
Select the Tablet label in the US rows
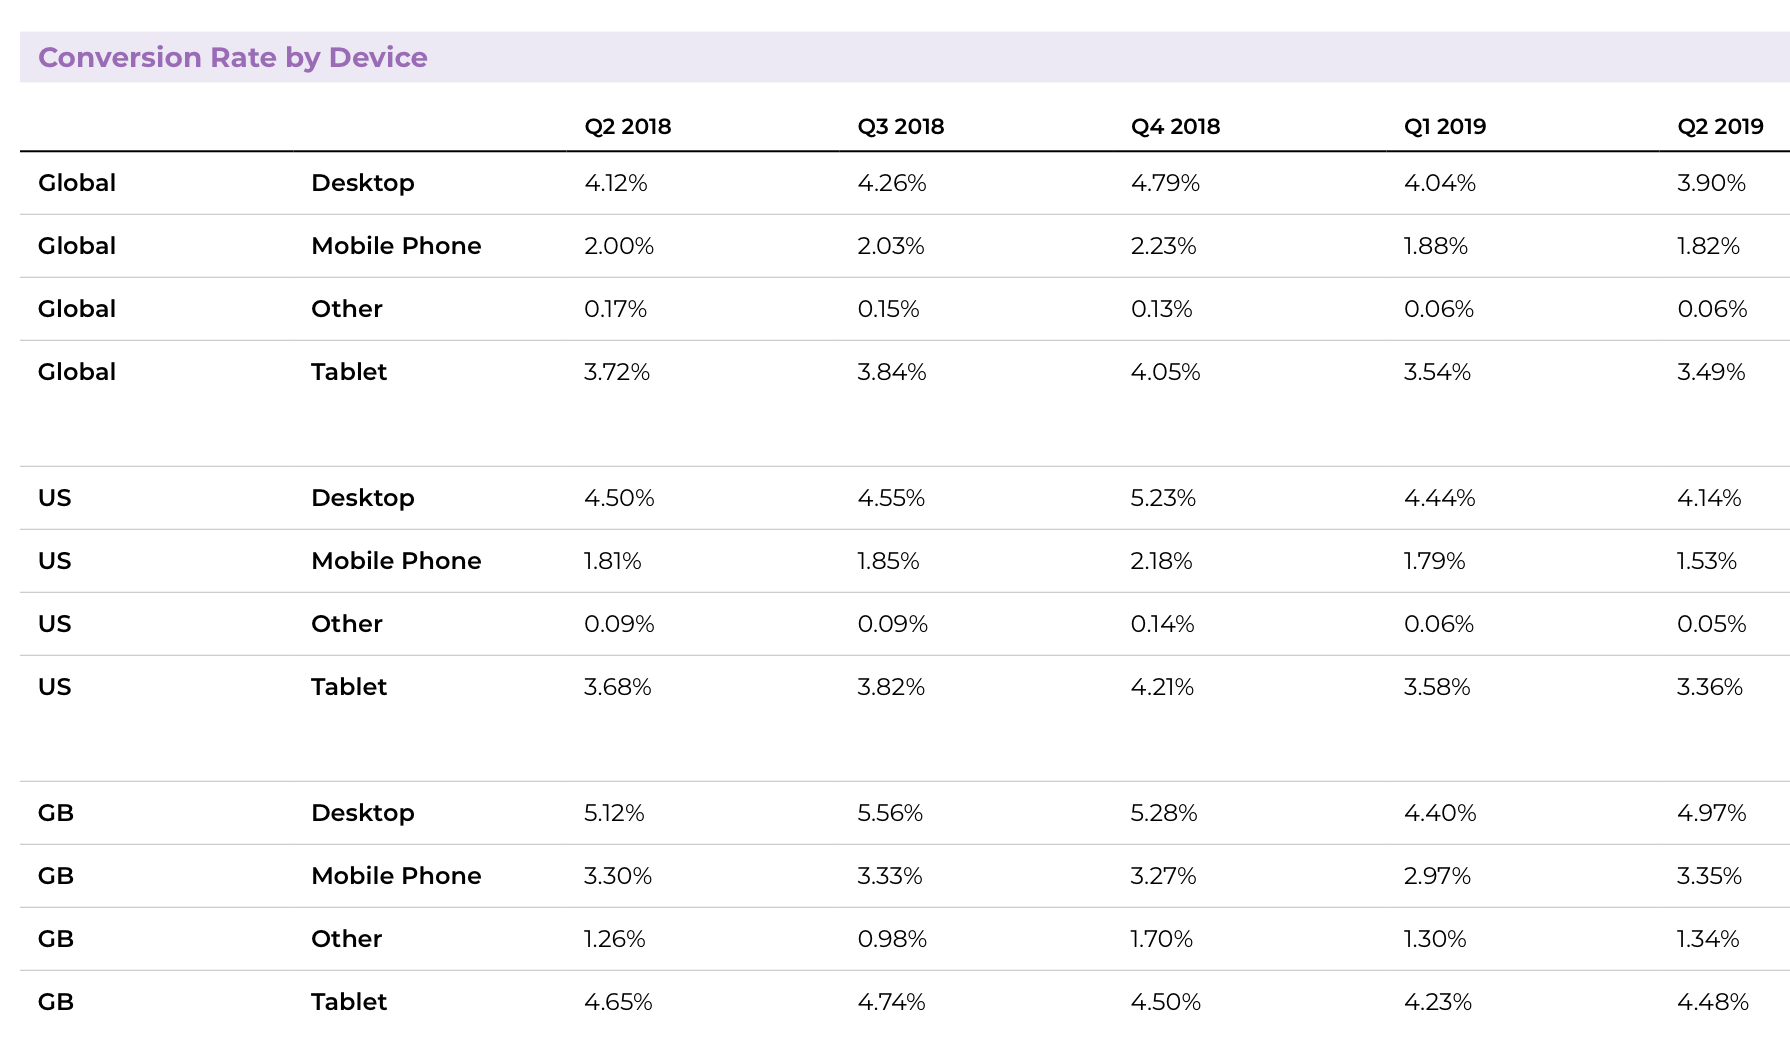pos(348,687)
